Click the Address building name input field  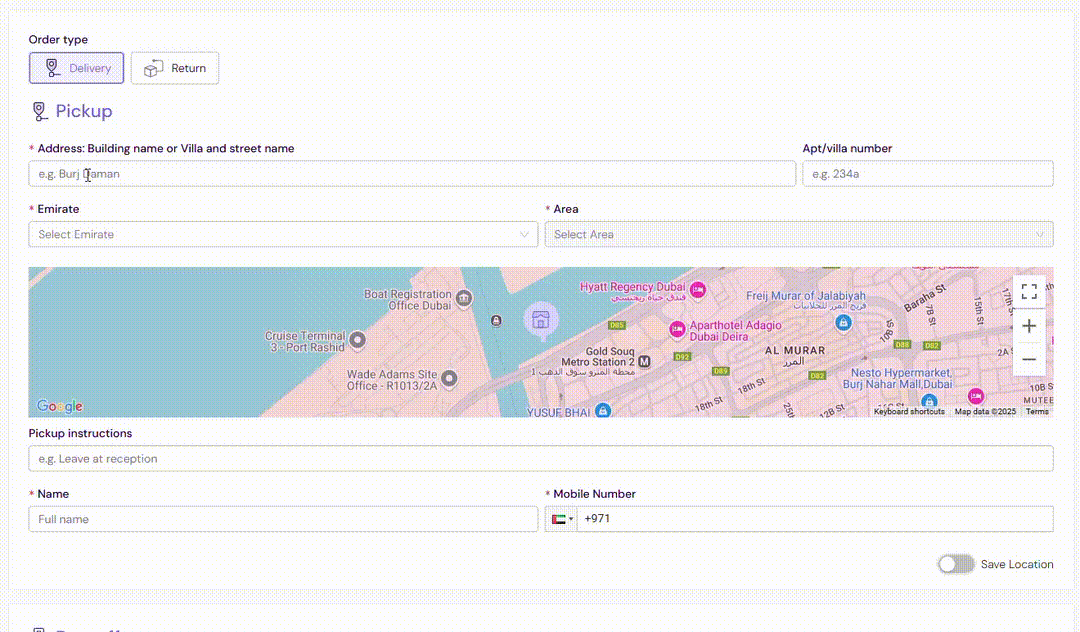pos(412,173)
